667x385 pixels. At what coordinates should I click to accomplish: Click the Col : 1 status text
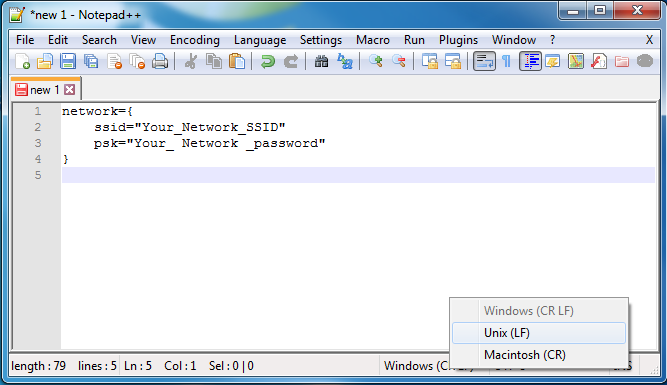click(x=180, y=366)
